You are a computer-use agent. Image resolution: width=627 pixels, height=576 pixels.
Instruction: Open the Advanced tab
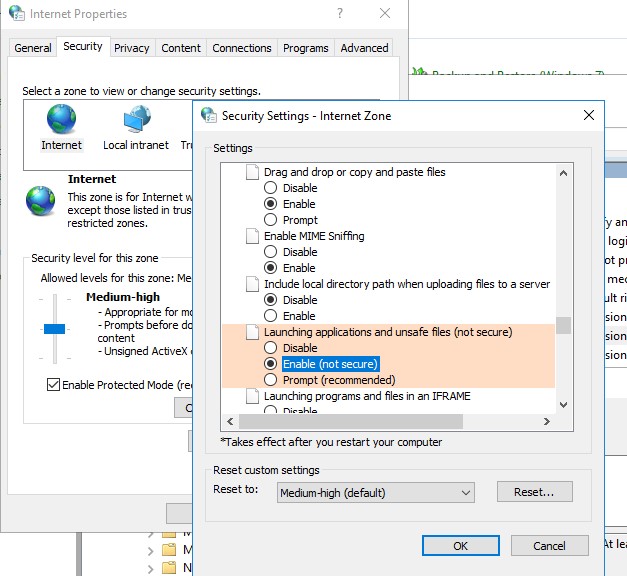364,48
